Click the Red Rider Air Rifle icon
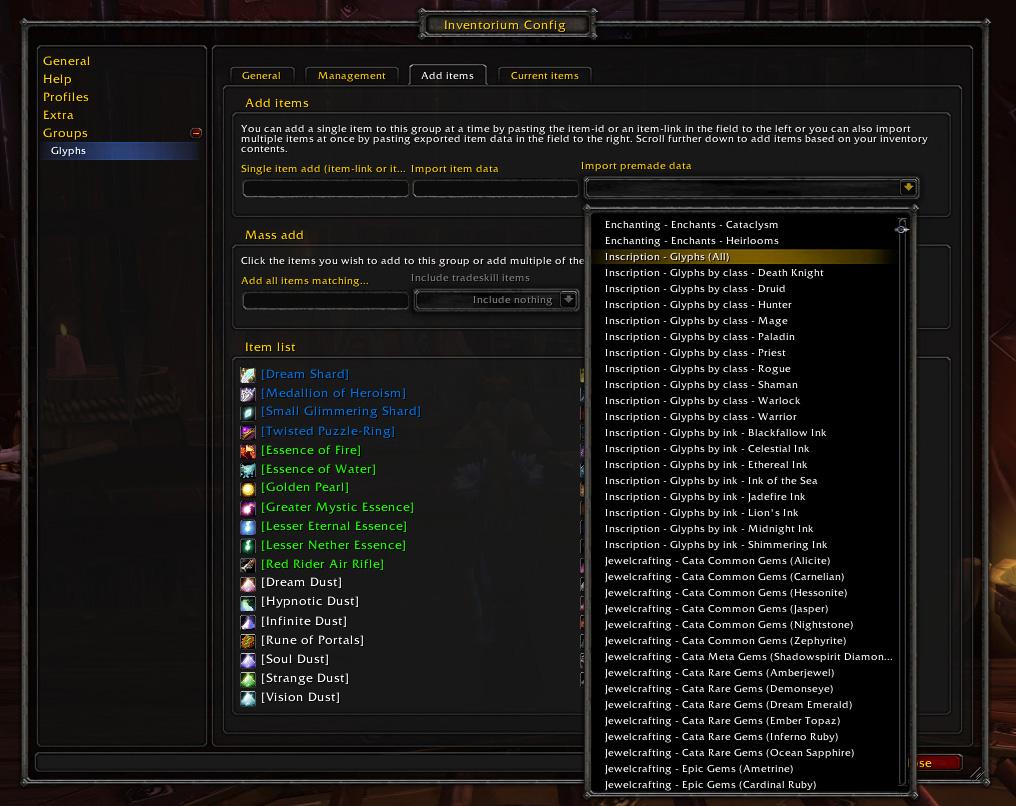The width and height of the screenshot is (1016, 806). point(248,564)
